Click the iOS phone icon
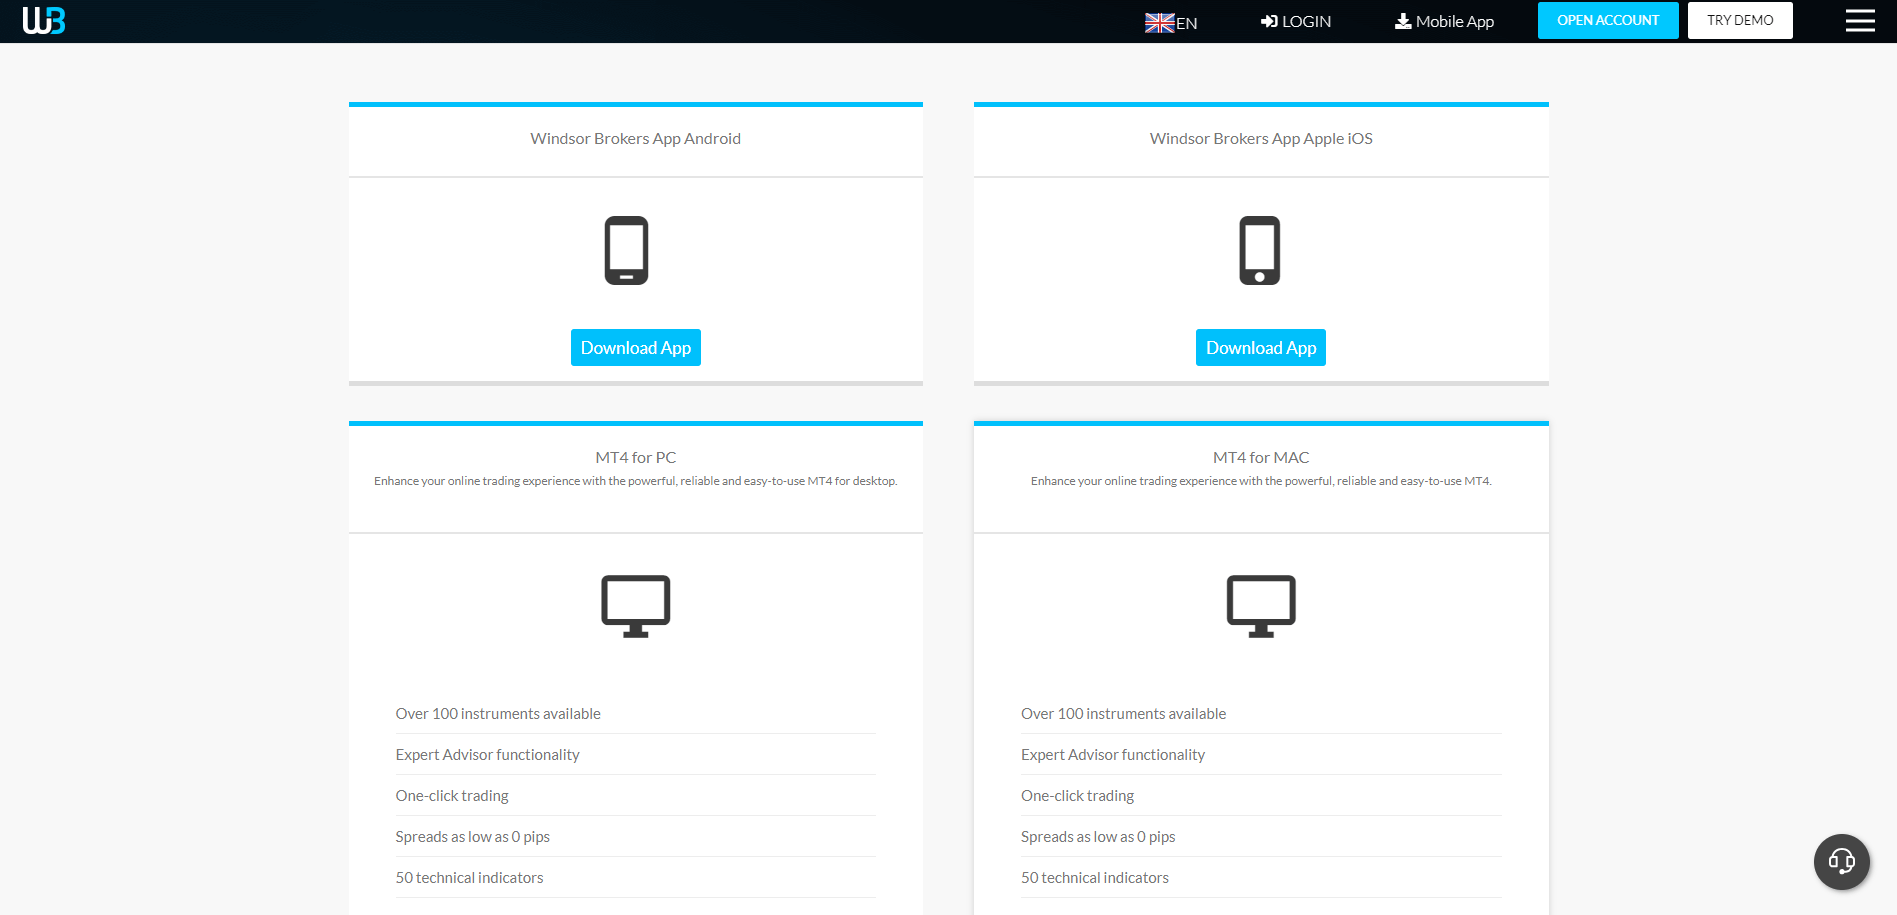This screenshot has height=915, width=1897. 1260,250
